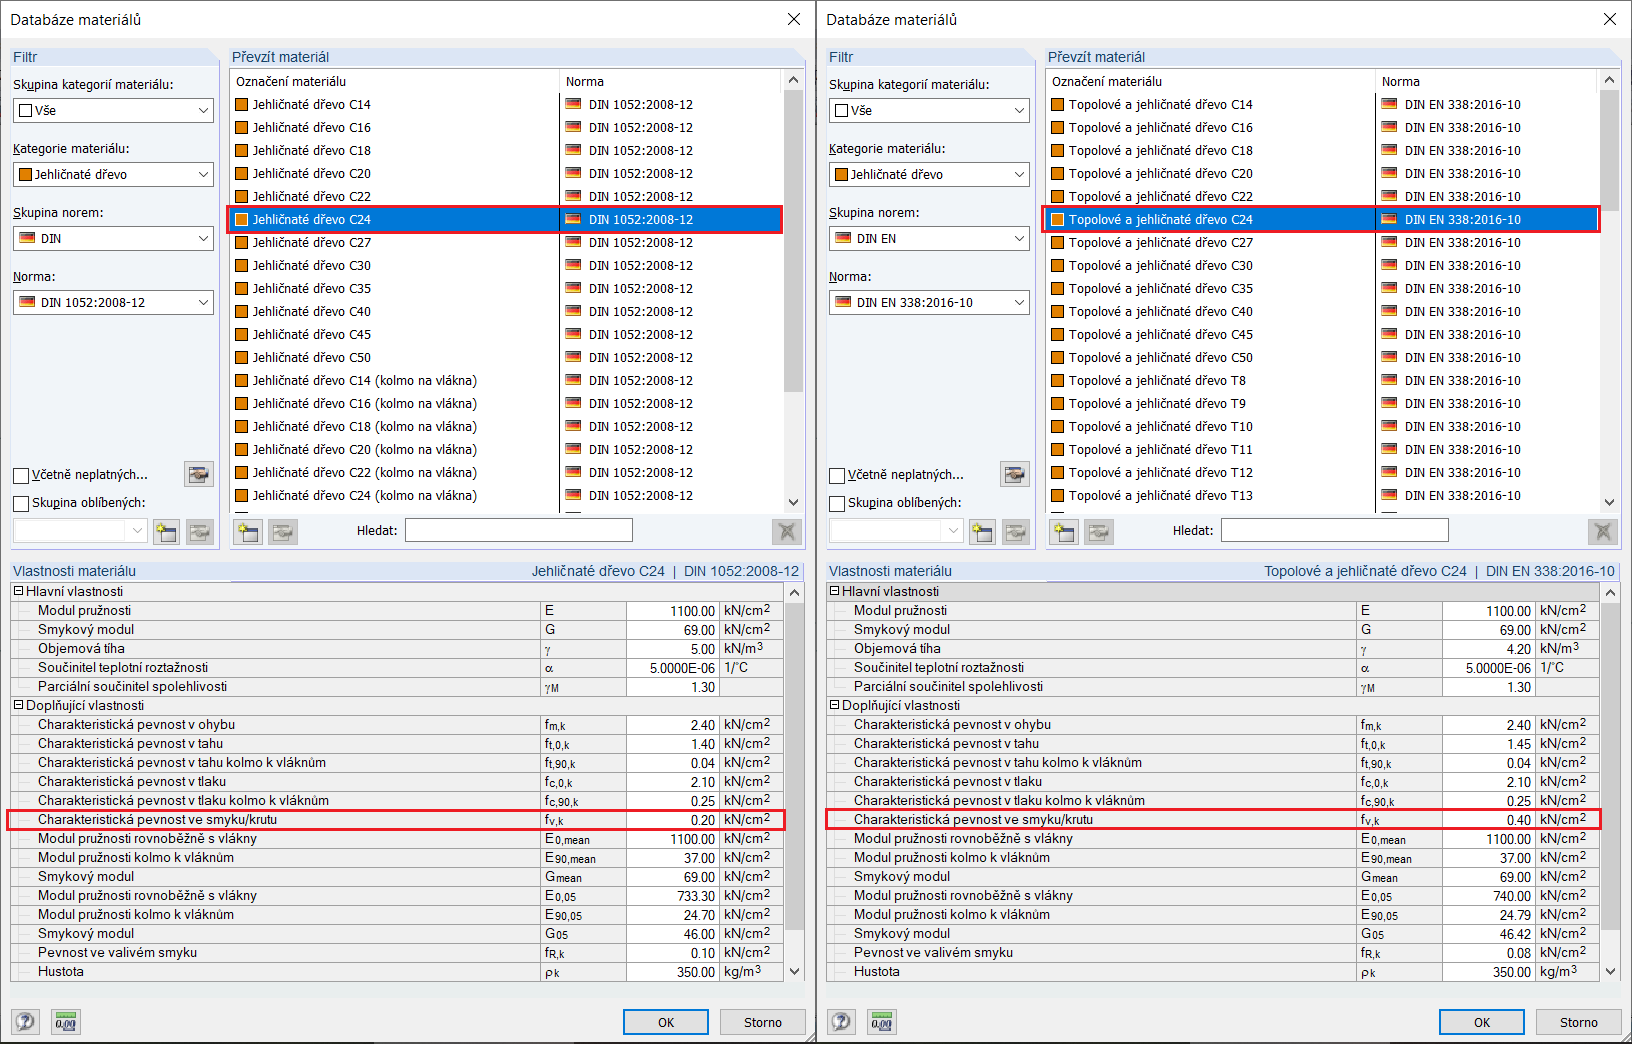Click the German flag icon in the 'Topolové a jehličnaté dřevo T13' row

pyautogui.click(x=1389, y=495)
